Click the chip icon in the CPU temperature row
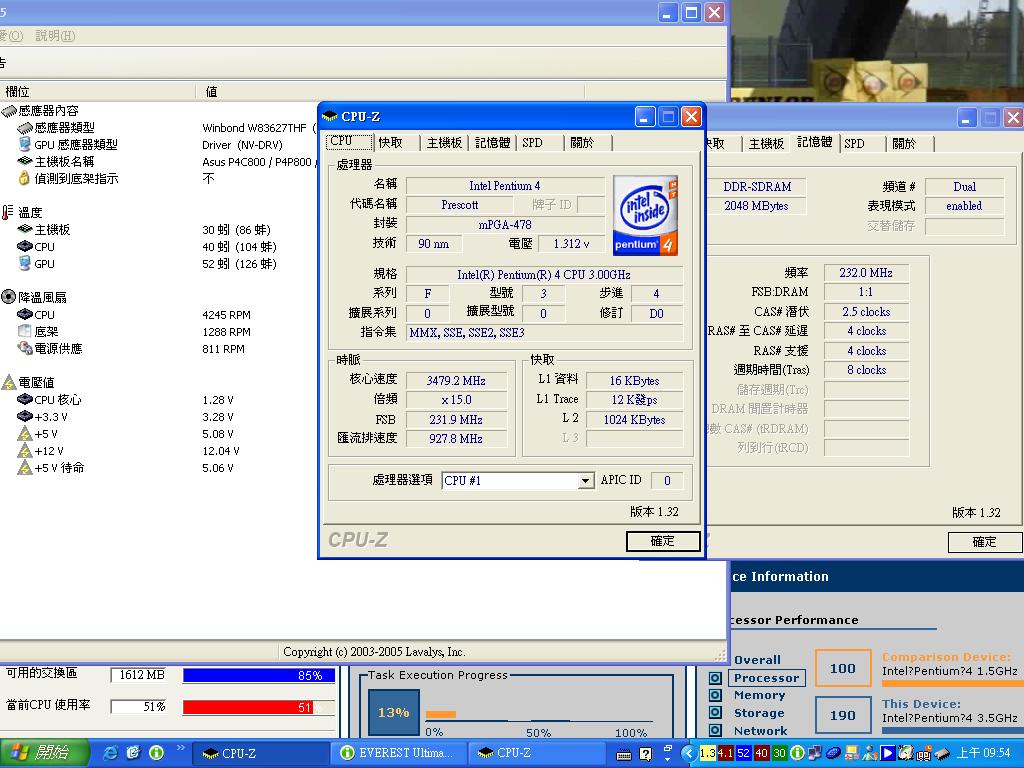Viewport: 1024px width, 768px height. point(25,246)
